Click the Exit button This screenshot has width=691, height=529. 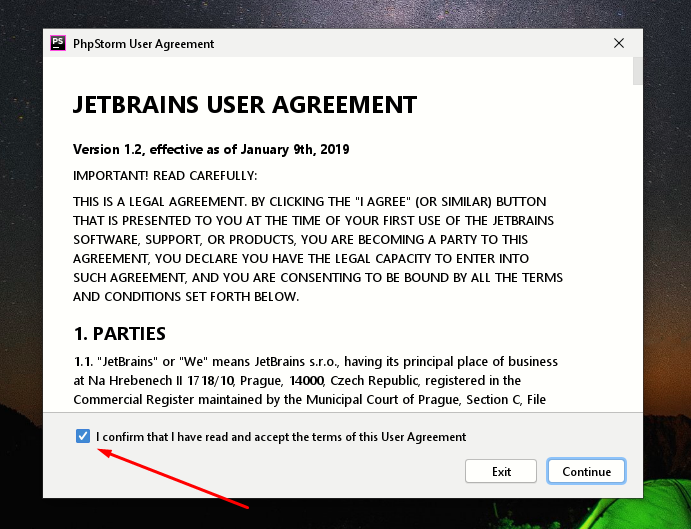click(x=501, y=471)
